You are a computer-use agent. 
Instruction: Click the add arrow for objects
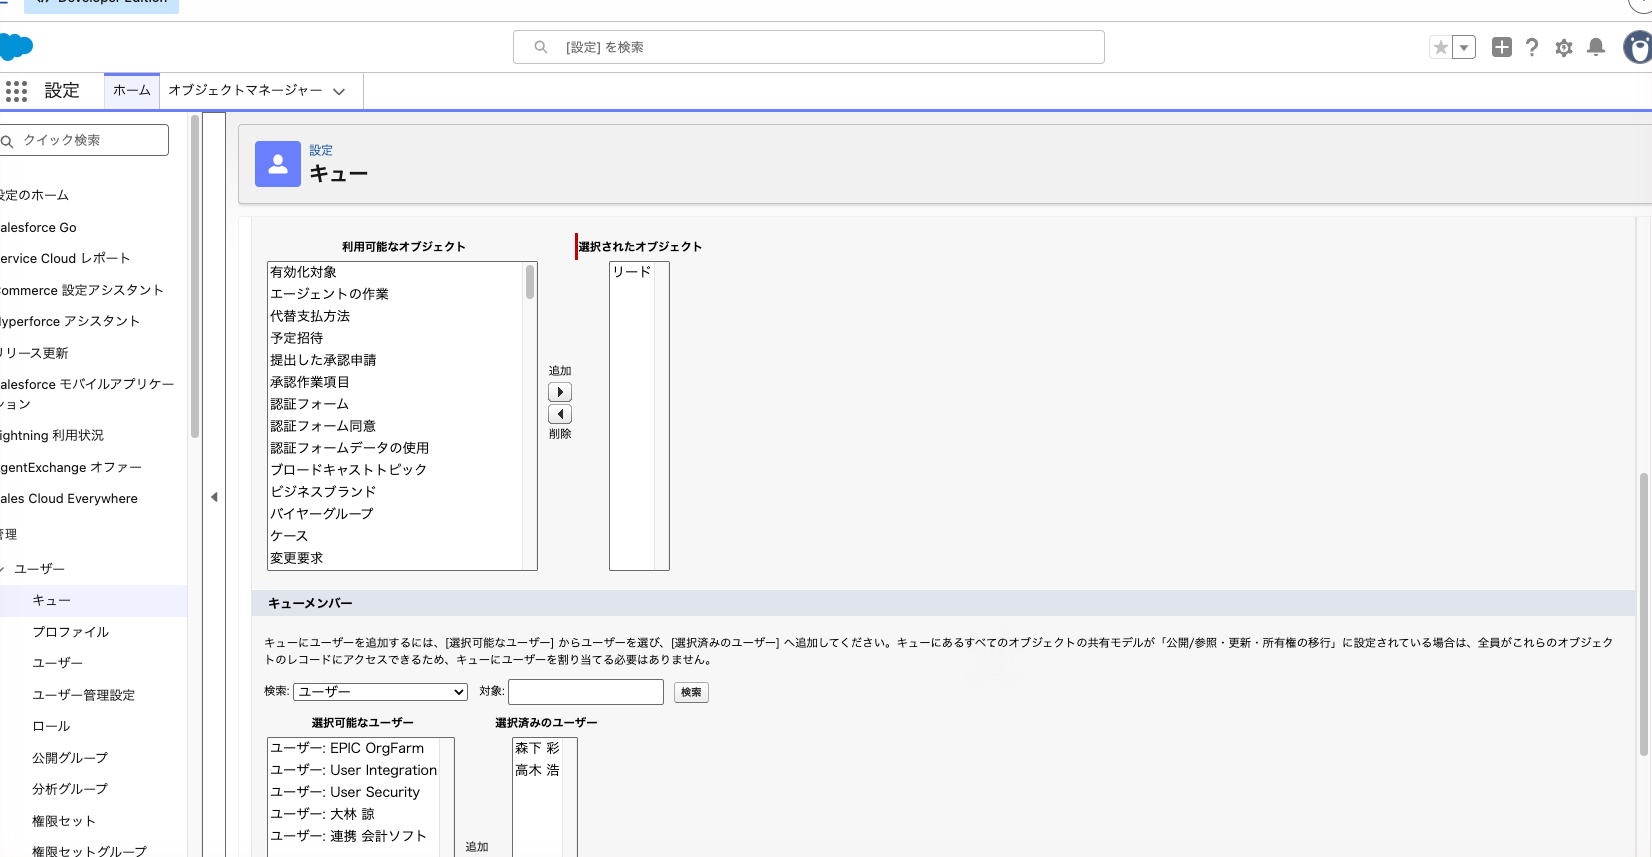click(560, 392)
